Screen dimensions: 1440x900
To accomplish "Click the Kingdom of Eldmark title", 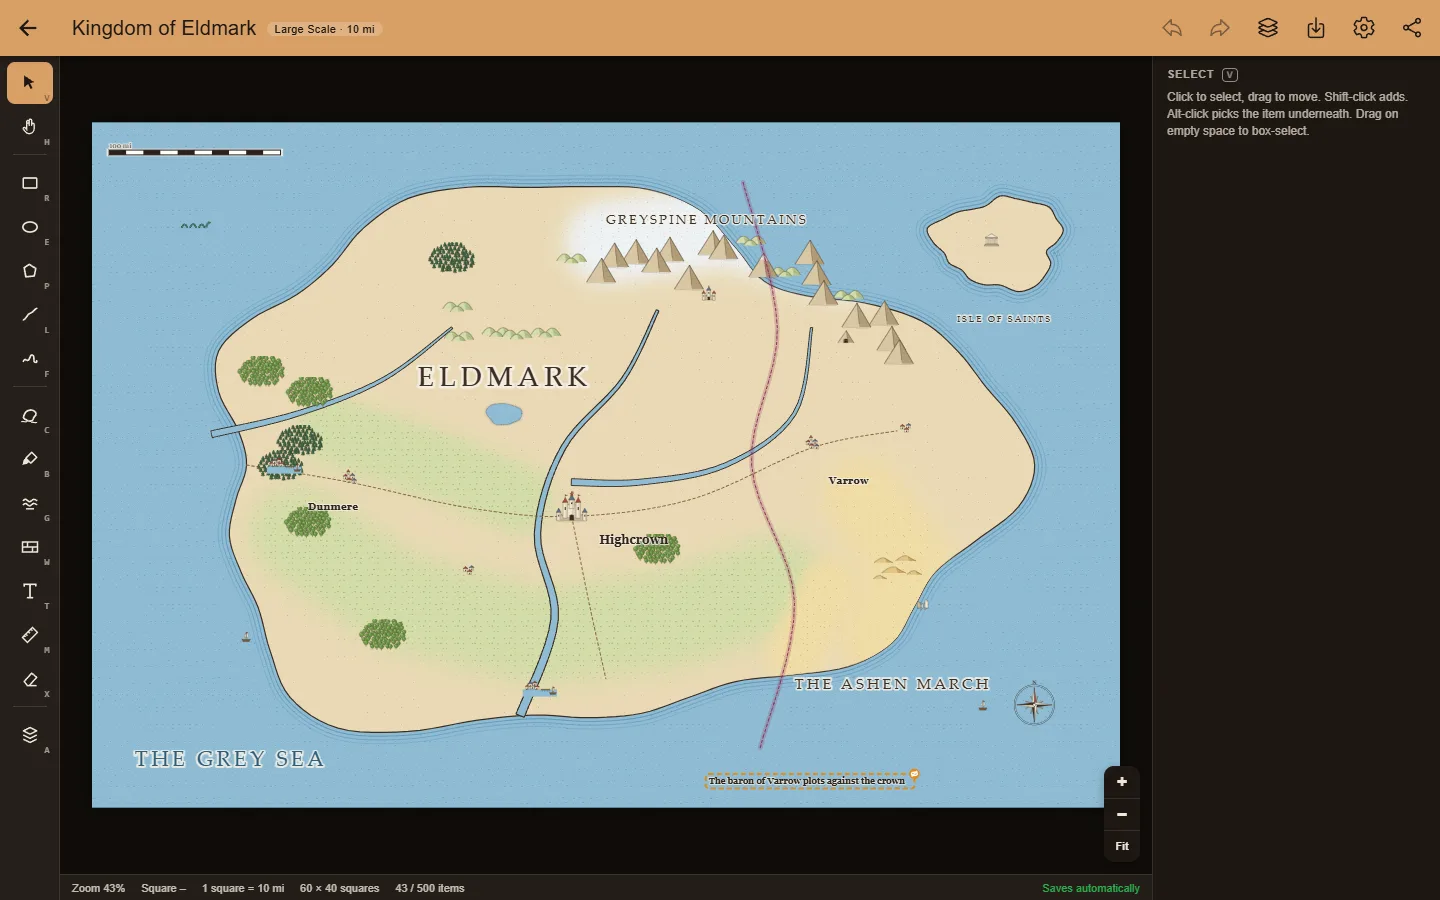I will coord(164,28).
